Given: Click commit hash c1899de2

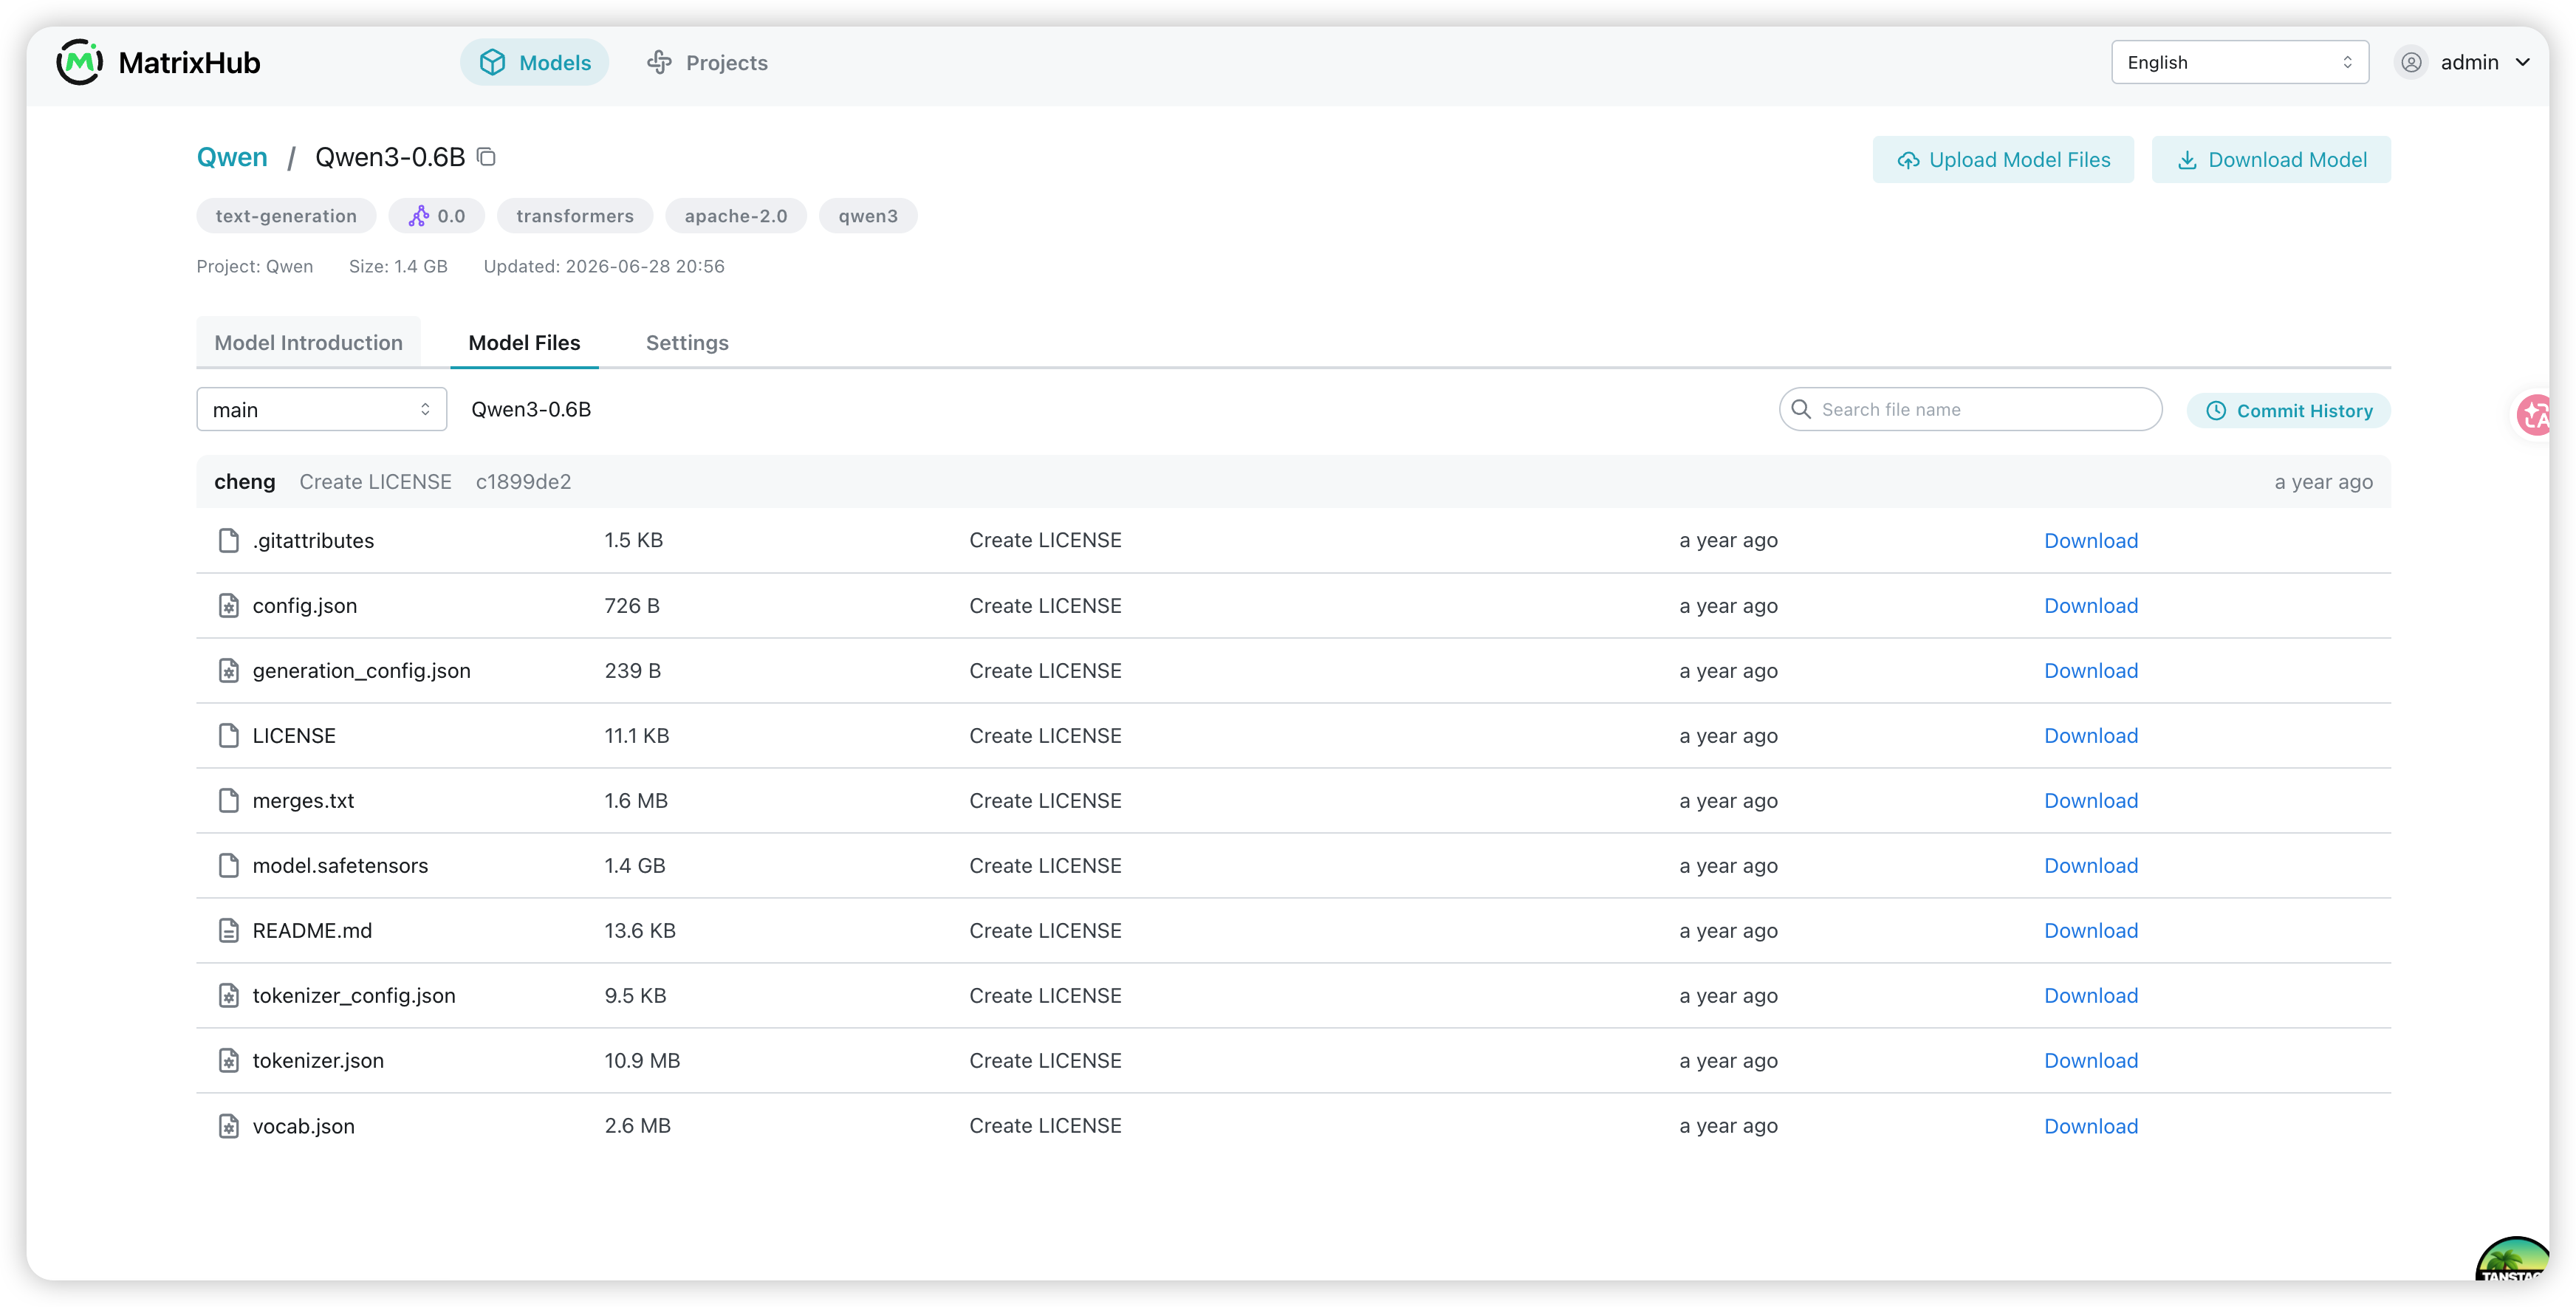Looking at the screenshot, I should tap(523, 481).
